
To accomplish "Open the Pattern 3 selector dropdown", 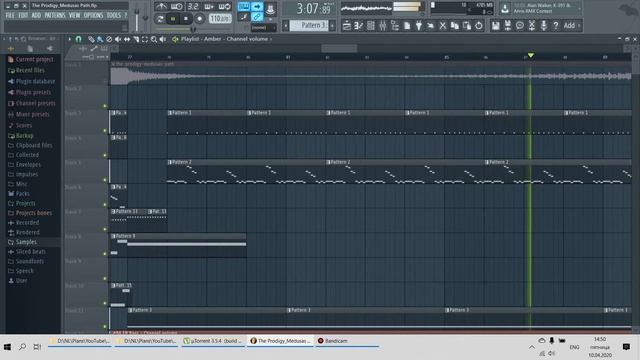I will [x=309, y=26].
